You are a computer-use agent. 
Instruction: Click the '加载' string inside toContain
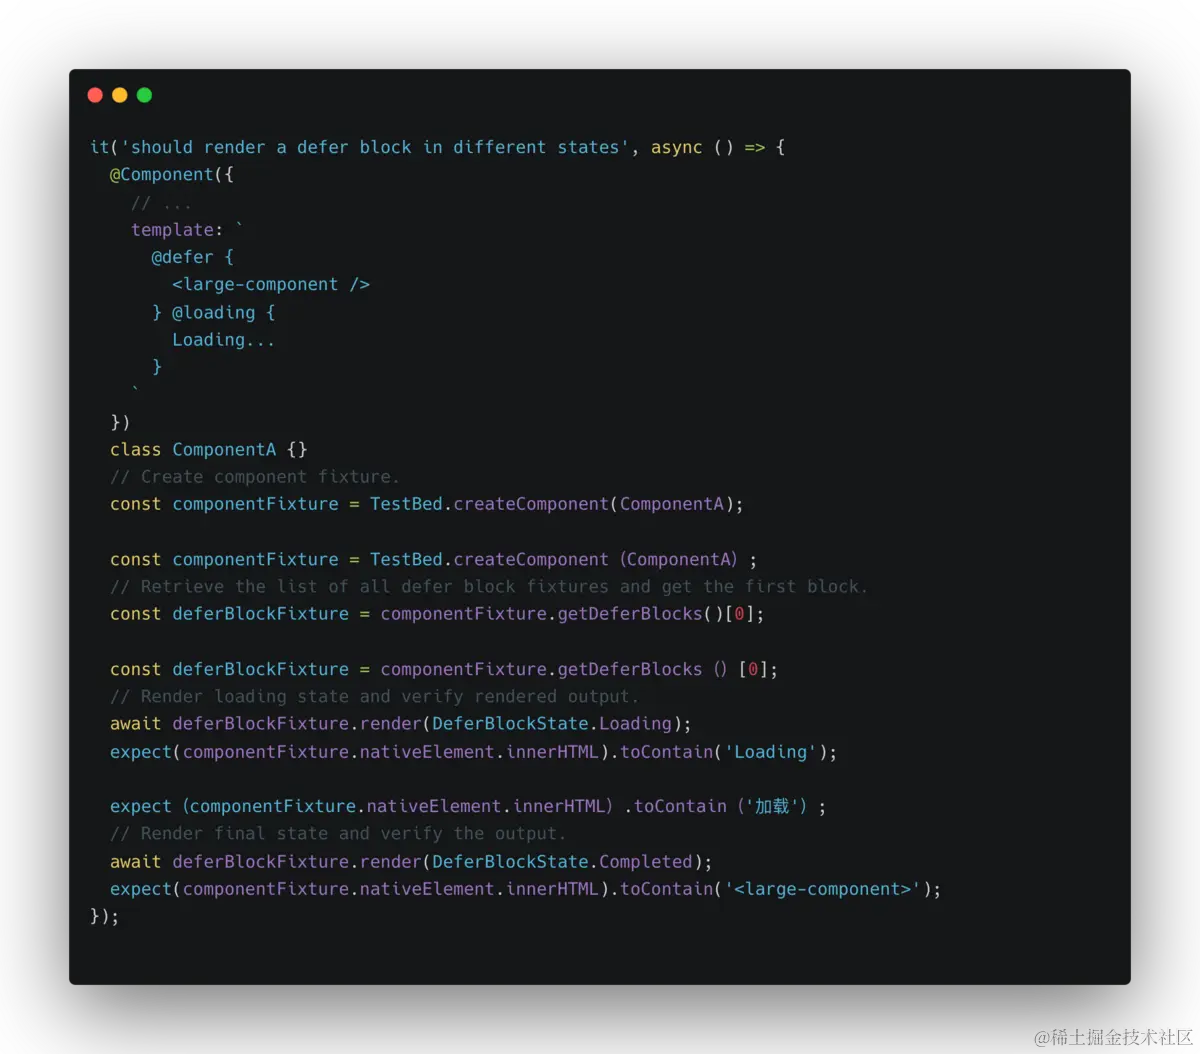pyautogui.click(x=771, y=806)
